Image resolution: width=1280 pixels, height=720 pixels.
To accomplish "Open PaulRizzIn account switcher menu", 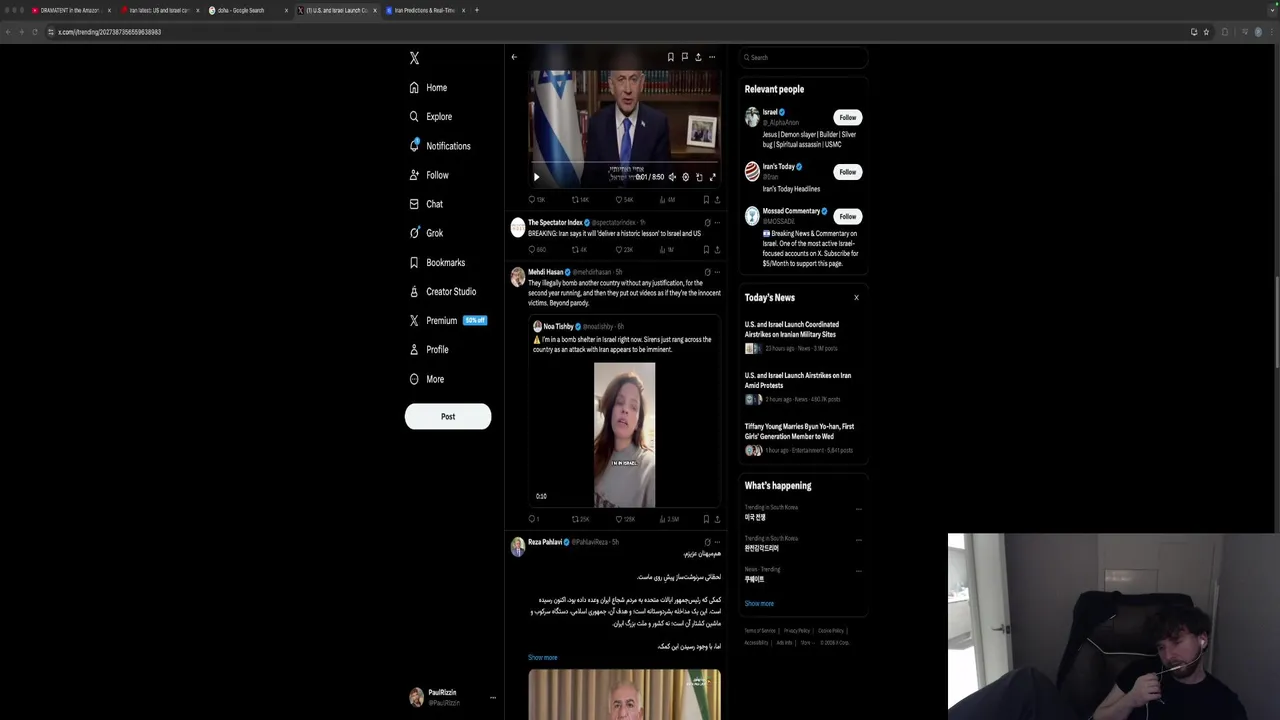I will [x=452, y=697].
